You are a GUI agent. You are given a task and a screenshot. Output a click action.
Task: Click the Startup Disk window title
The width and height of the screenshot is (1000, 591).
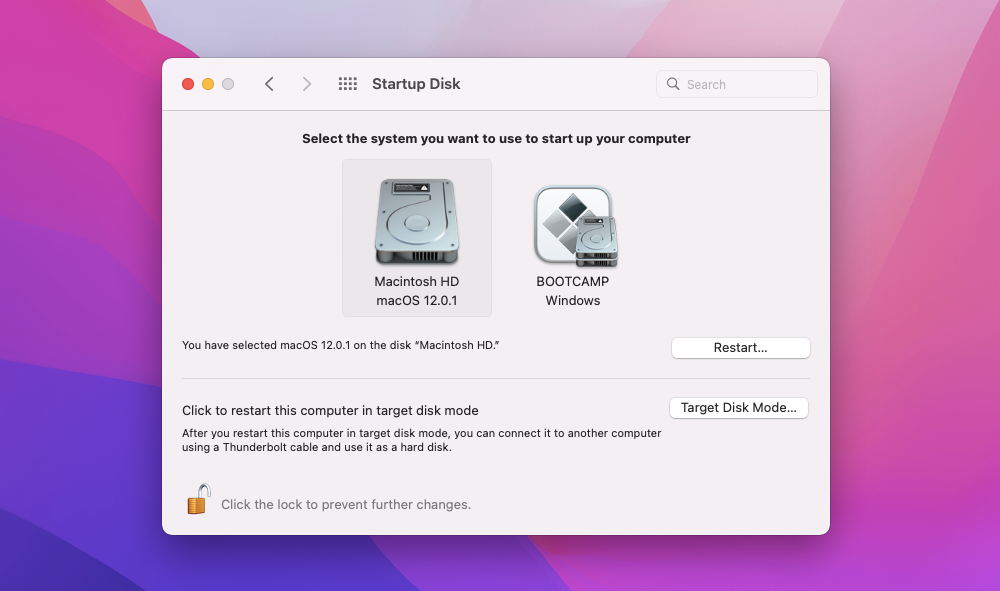(416, 84)
